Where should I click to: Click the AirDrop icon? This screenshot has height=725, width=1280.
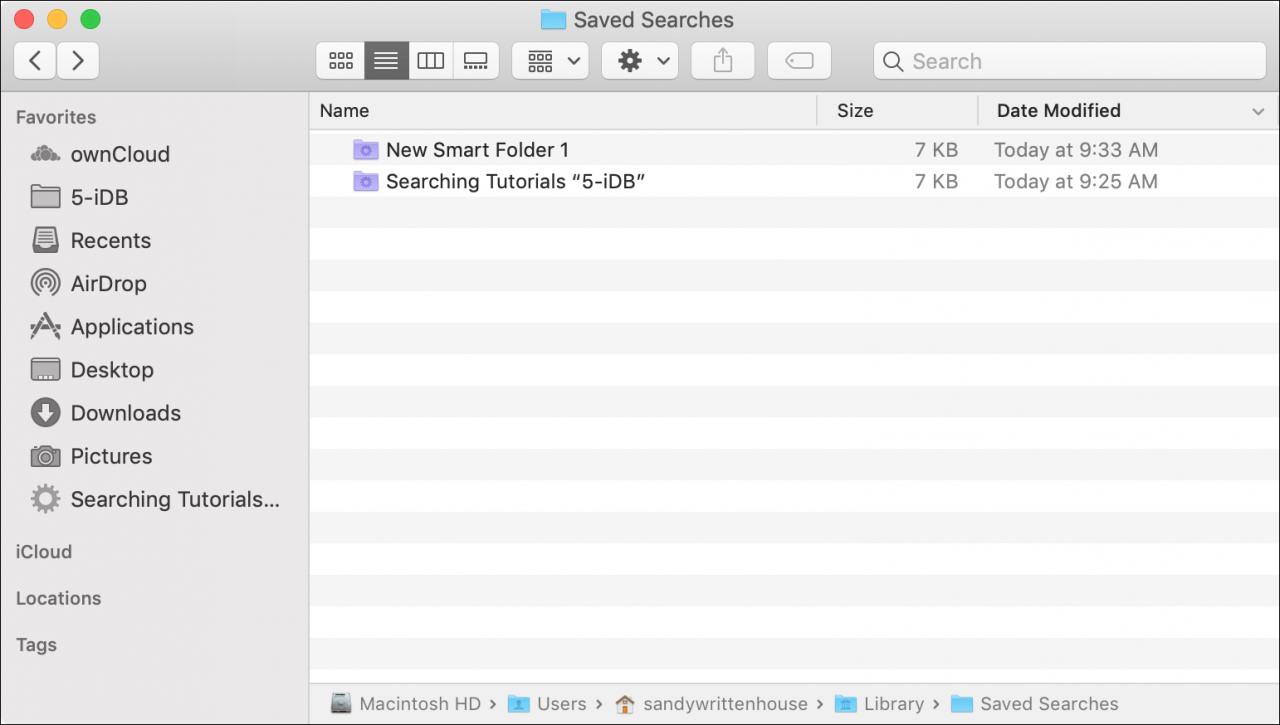click(x=45, y=283)
